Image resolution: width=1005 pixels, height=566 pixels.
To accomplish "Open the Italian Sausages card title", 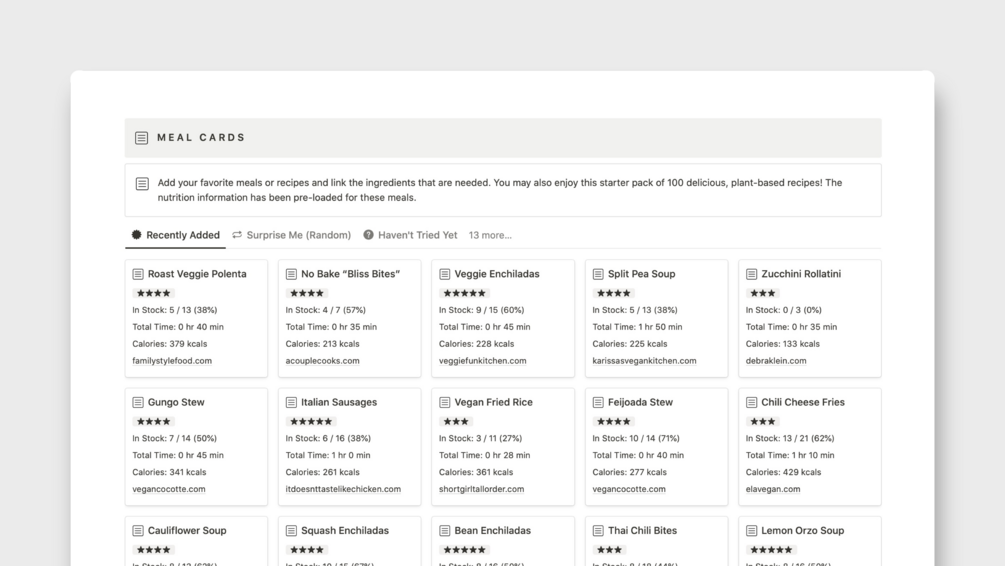I will tap(338, 402).
